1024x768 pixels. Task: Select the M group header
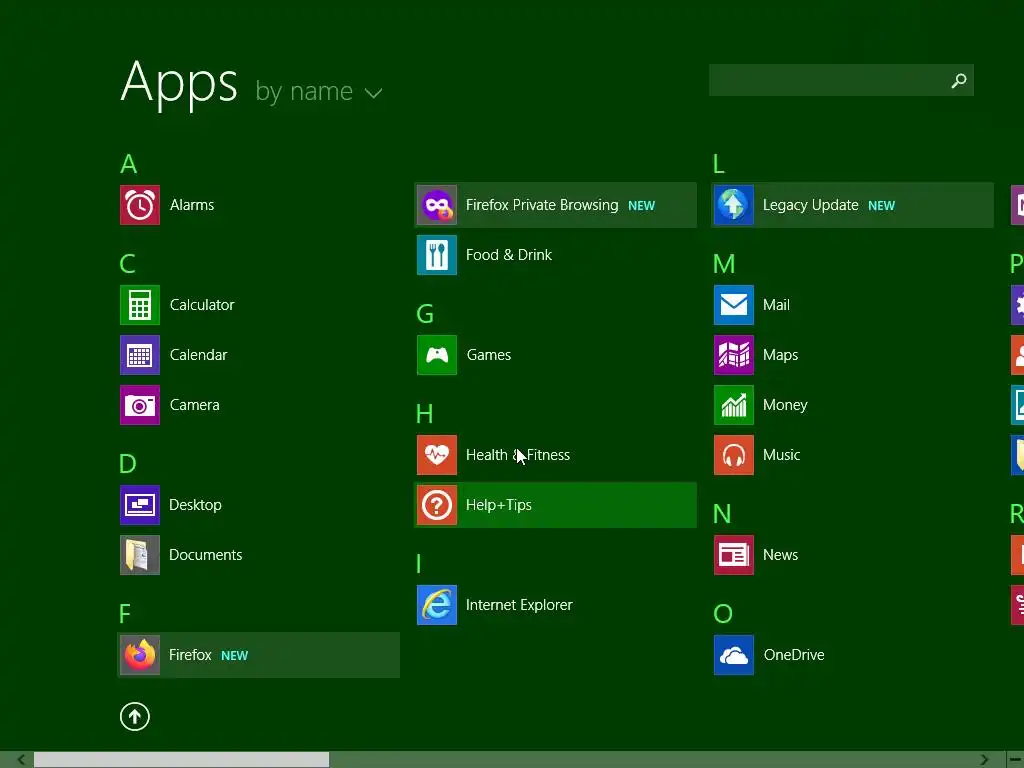point(724,264)
